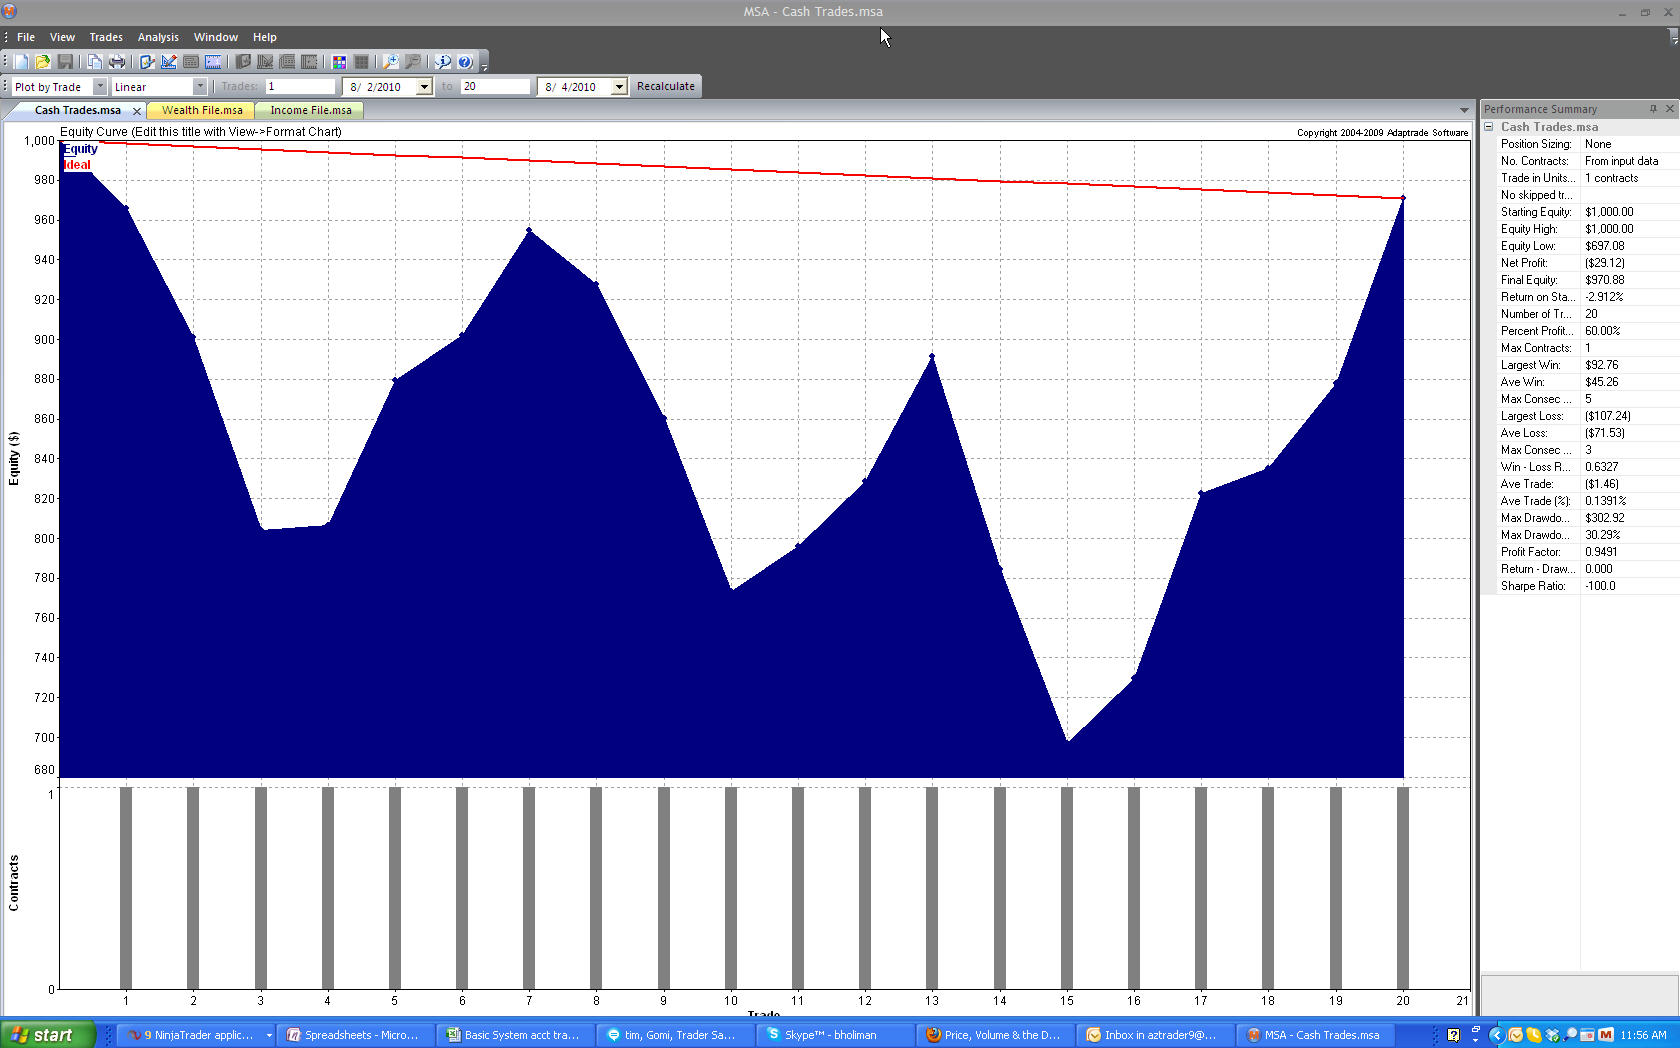The height and width of the screenshot is (1048, 1680).
Task: Open Basic System acct tra... taskbar button
Action: [514, 1035]
